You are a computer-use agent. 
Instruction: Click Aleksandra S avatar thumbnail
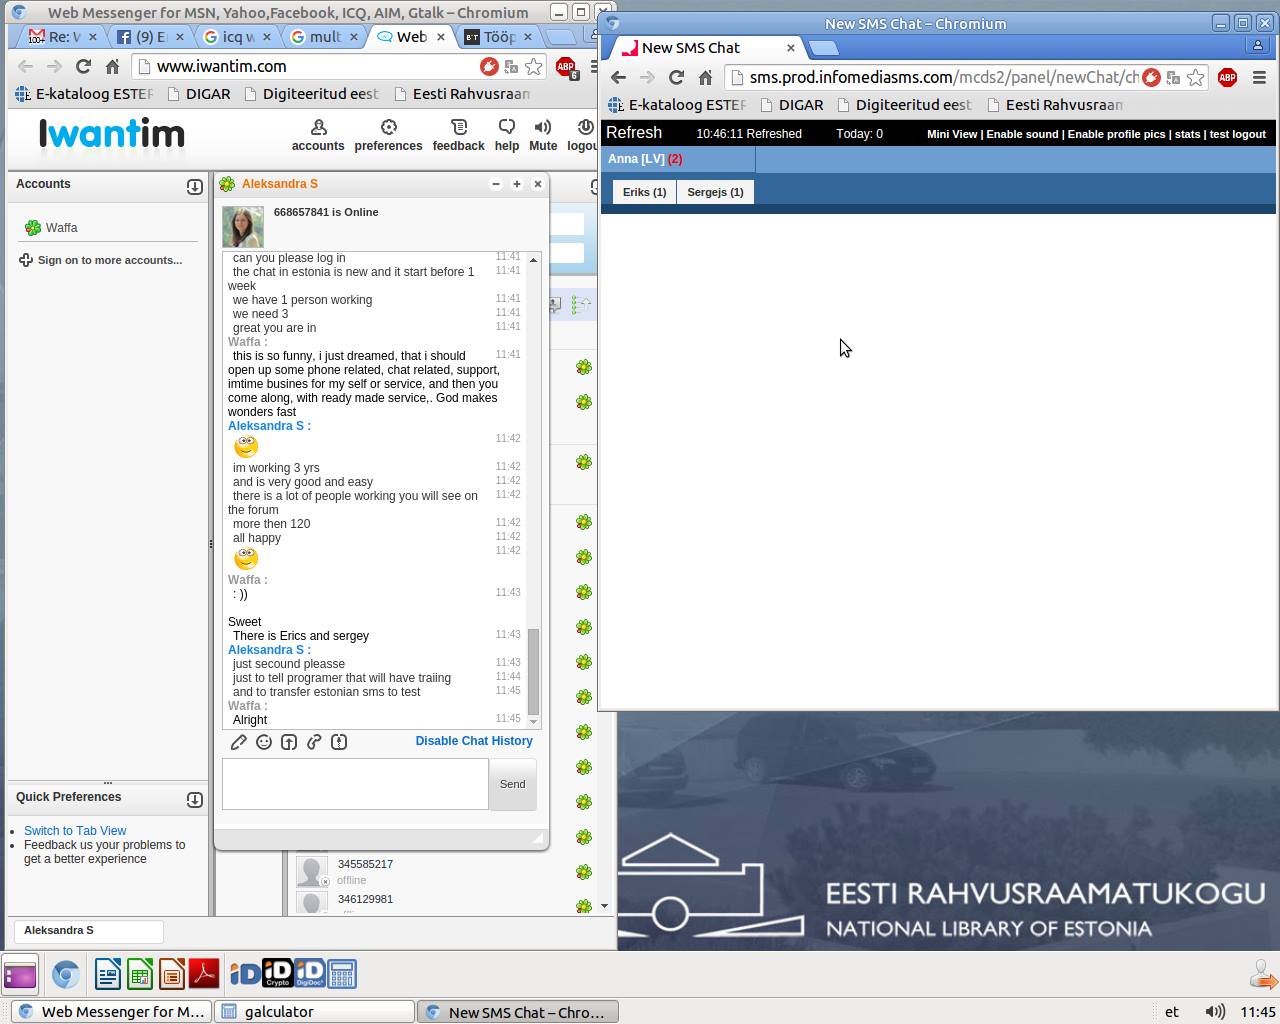click(x=243, y=227)
